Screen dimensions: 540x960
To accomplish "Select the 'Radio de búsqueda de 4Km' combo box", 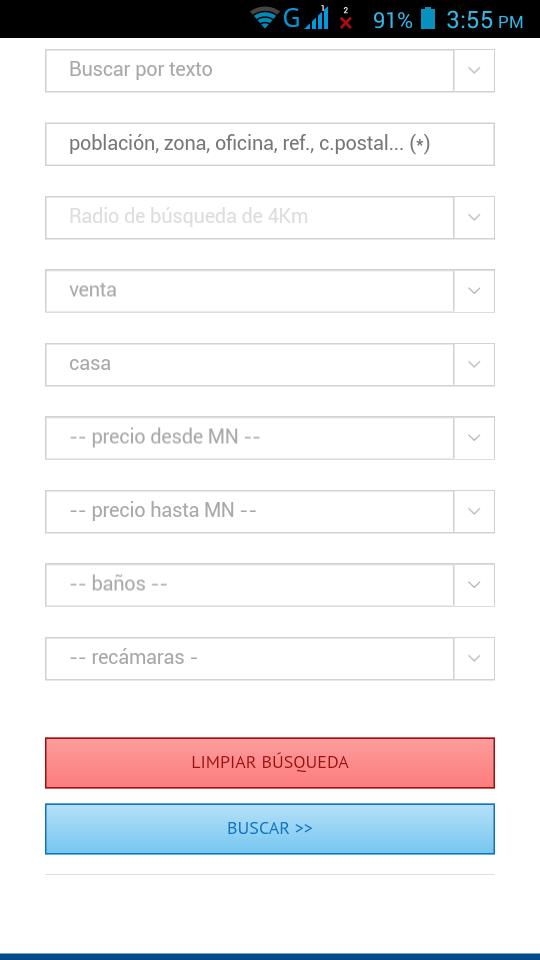I will (270, 217).
